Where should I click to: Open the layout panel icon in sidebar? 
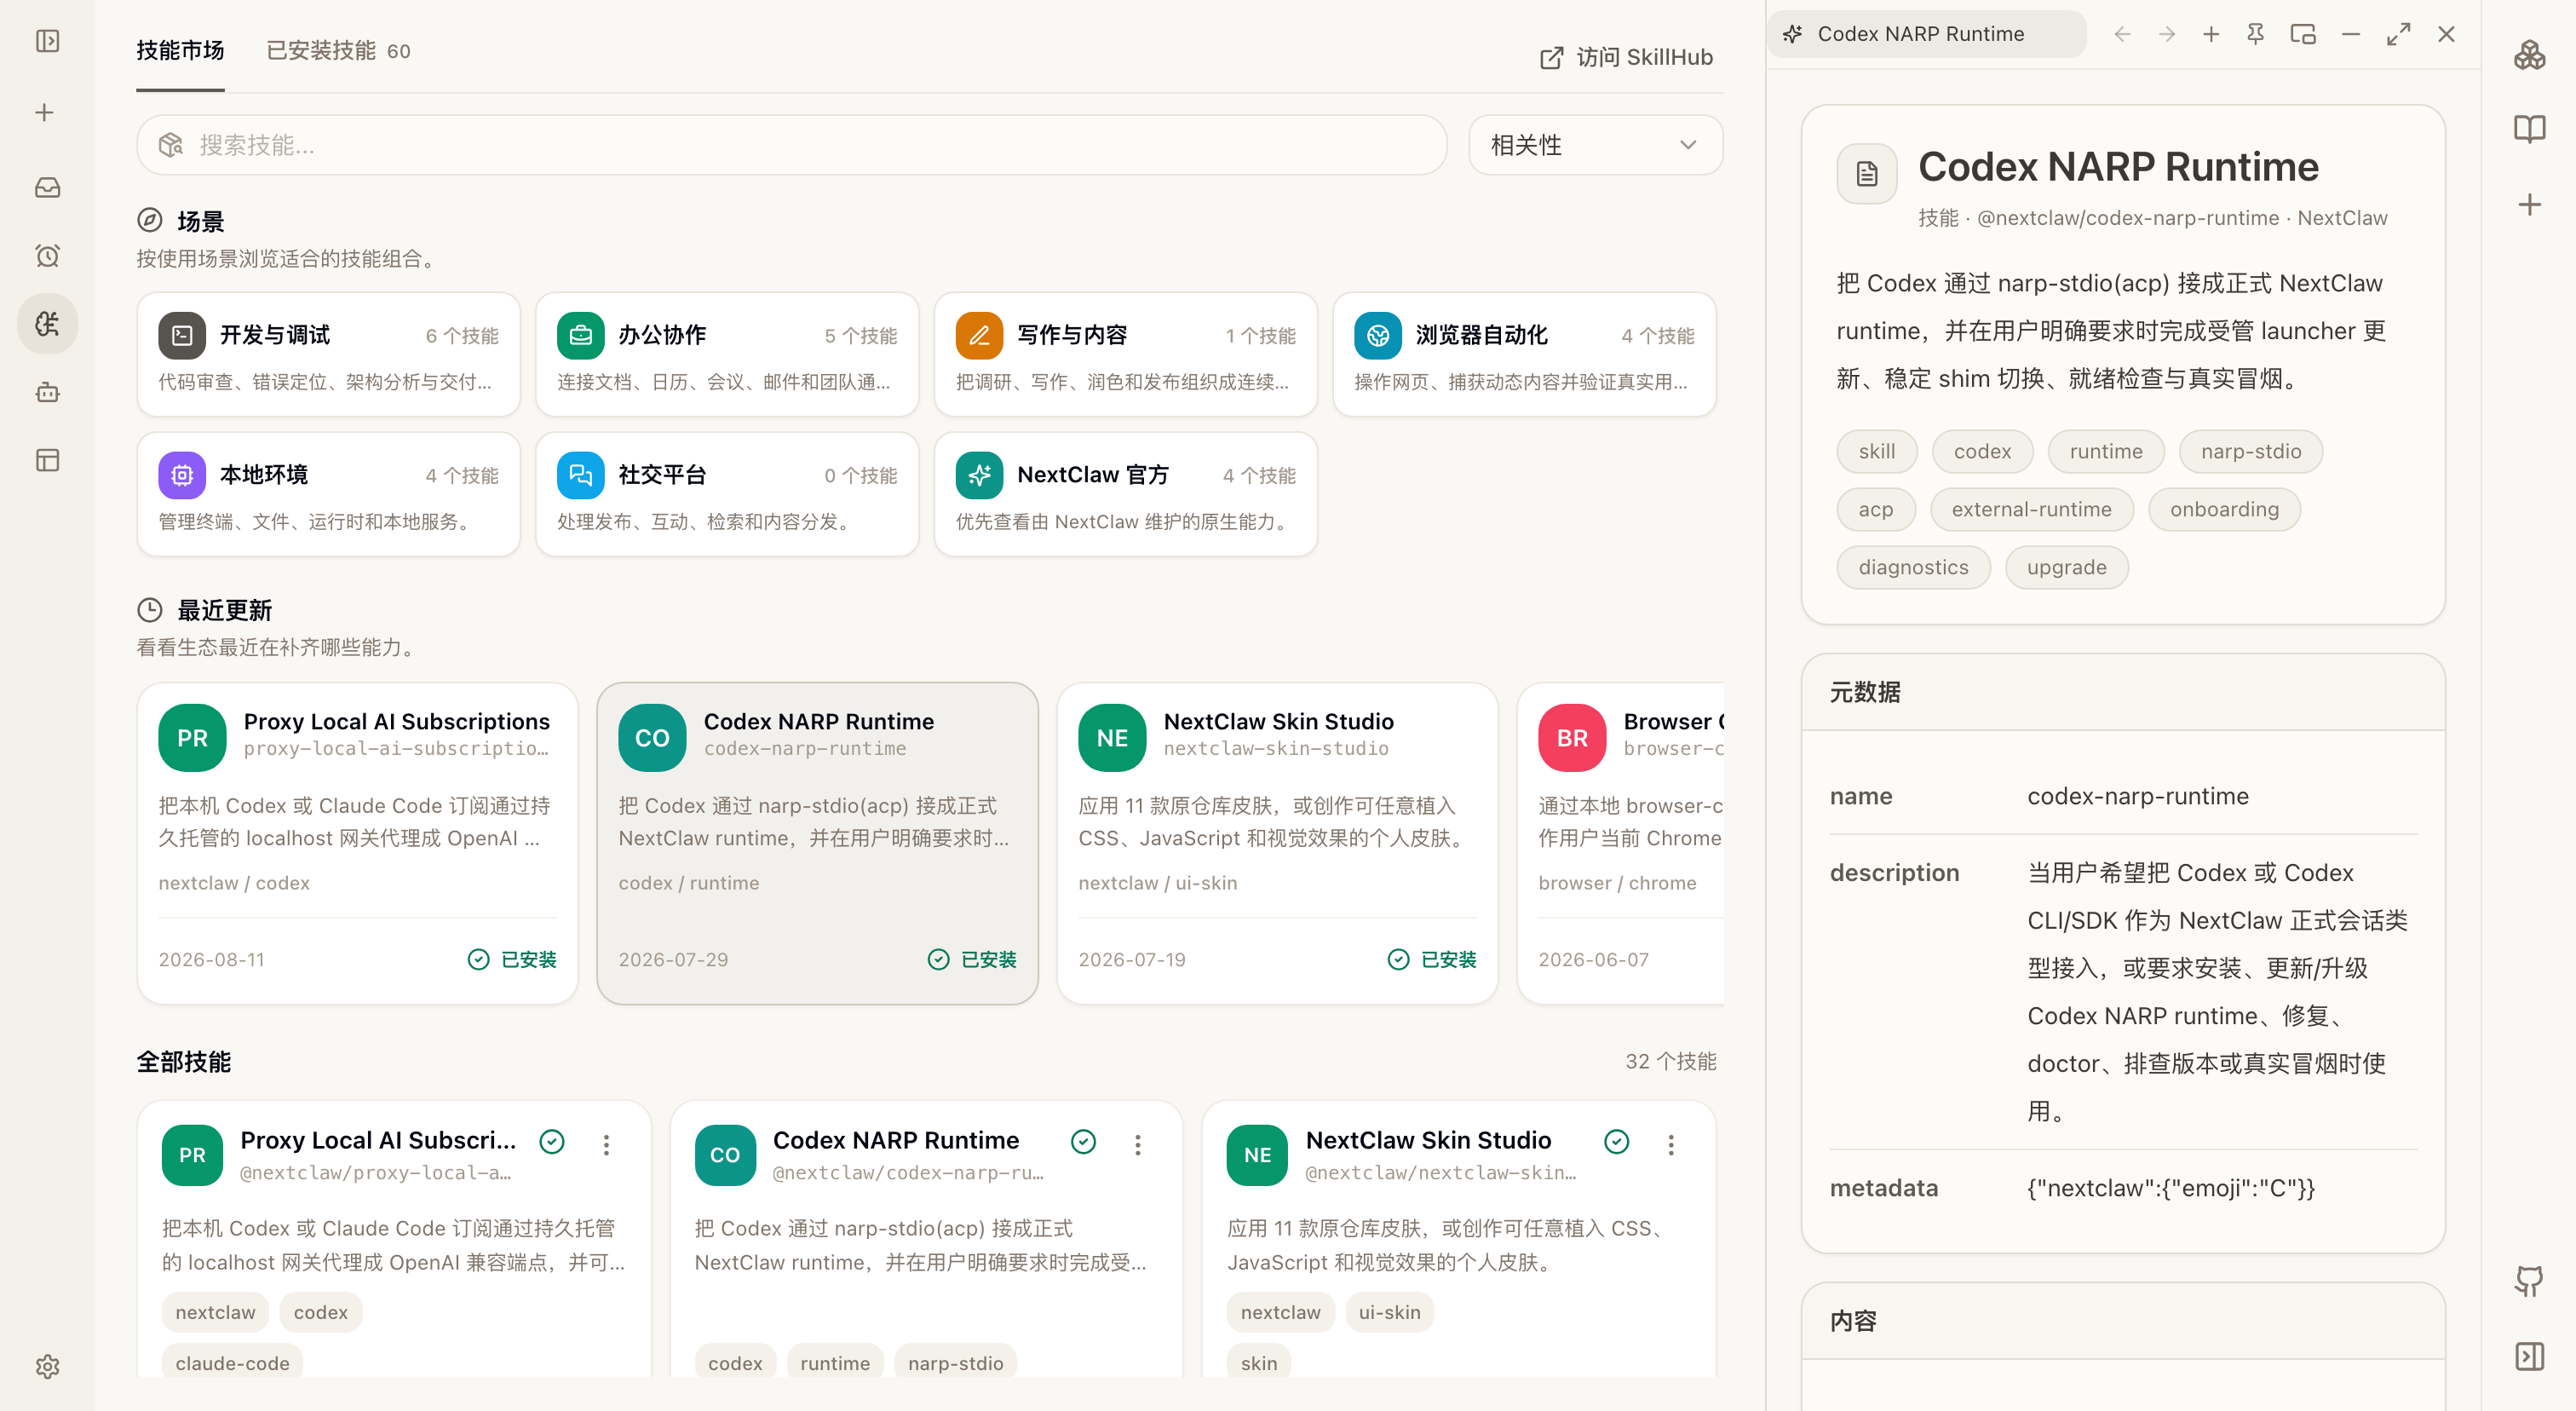[47, 460]
